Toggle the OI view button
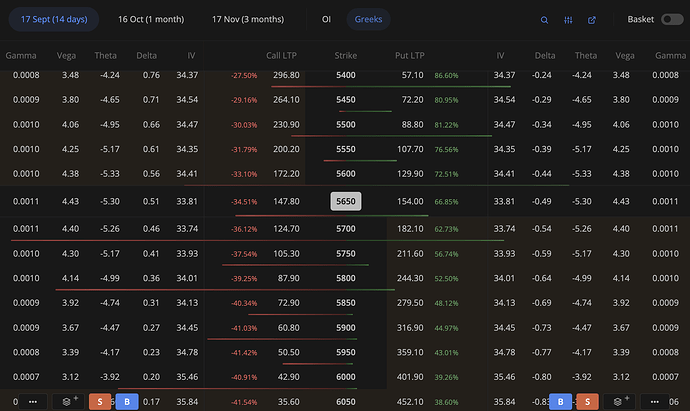The image size is (690, 411). [326, 19]
